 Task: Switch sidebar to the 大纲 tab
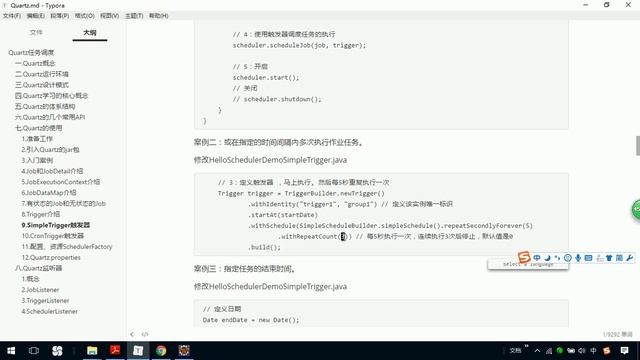coord(90,32)
